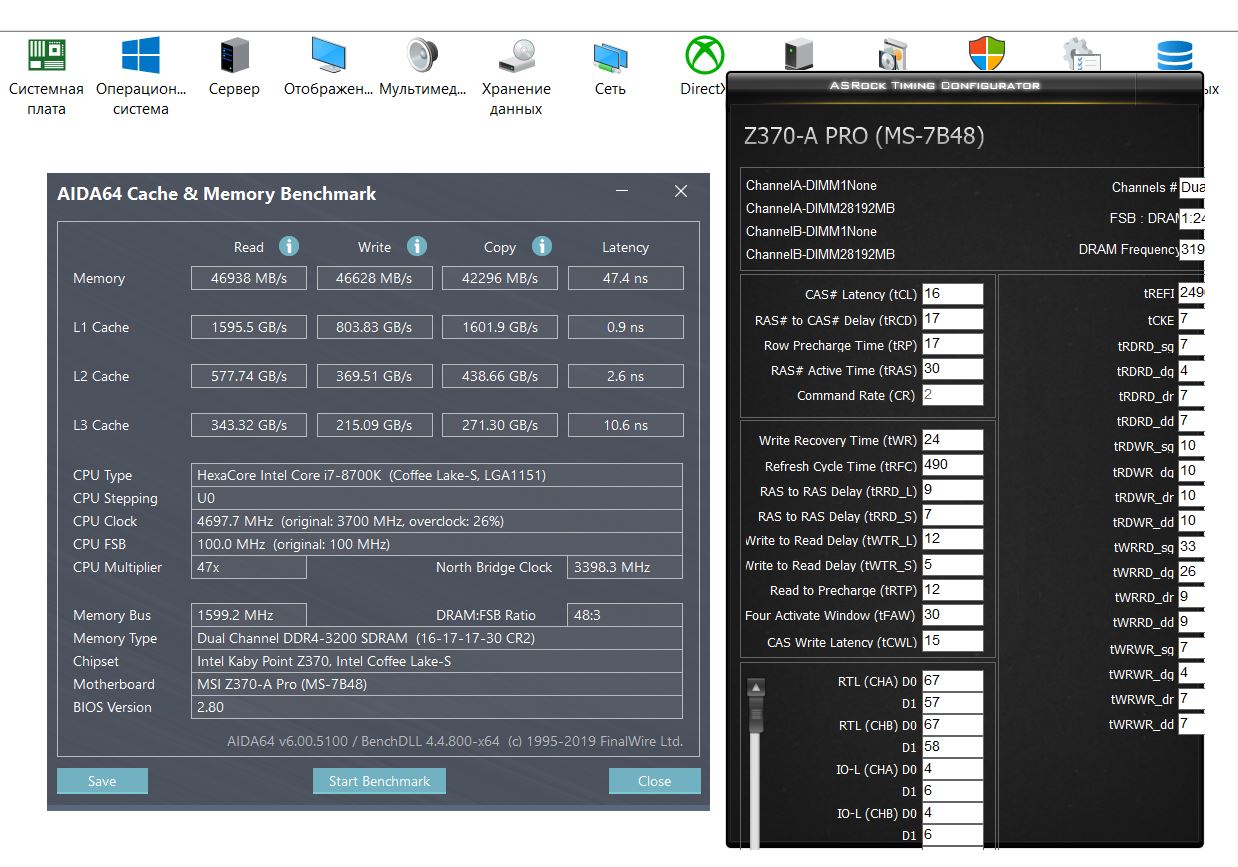
Task: Click the Motherboard value MSI Z370-A Pro
Action: tap(437, 684)
